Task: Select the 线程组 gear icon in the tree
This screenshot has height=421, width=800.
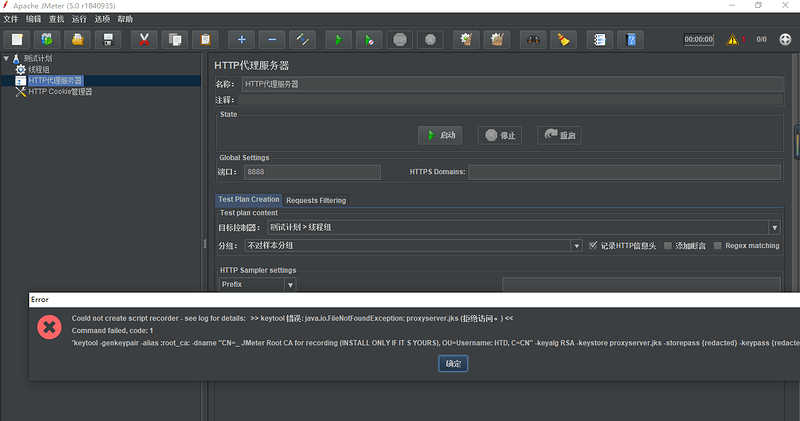Action: (20, 69)
